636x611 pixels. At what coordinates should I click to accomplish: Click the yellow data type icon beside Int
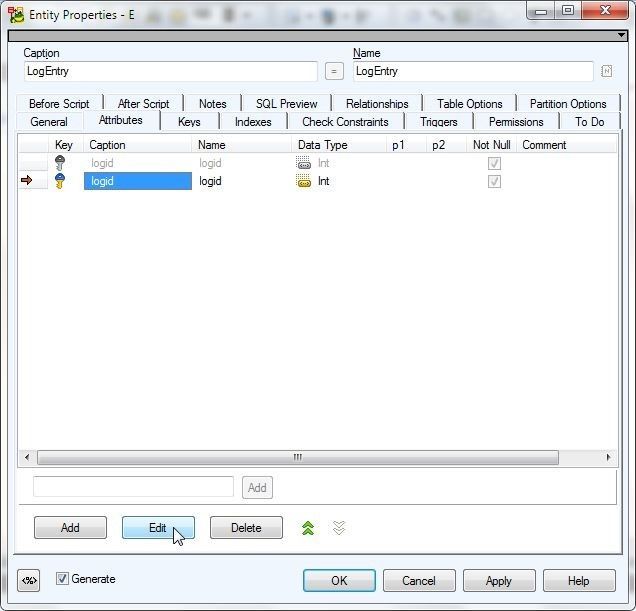(303, 181)
